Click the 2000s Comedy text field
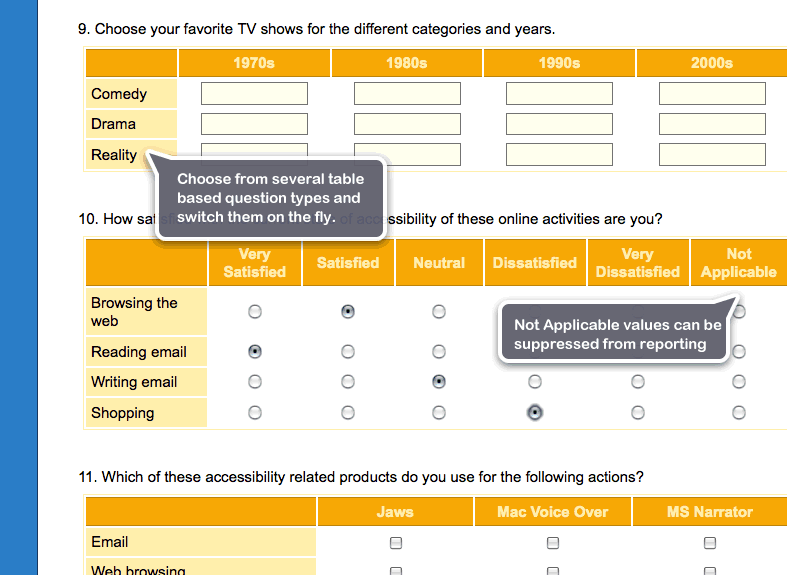Image resolution: width=787 pixels, height=575 pixels. tap(712, 94)
